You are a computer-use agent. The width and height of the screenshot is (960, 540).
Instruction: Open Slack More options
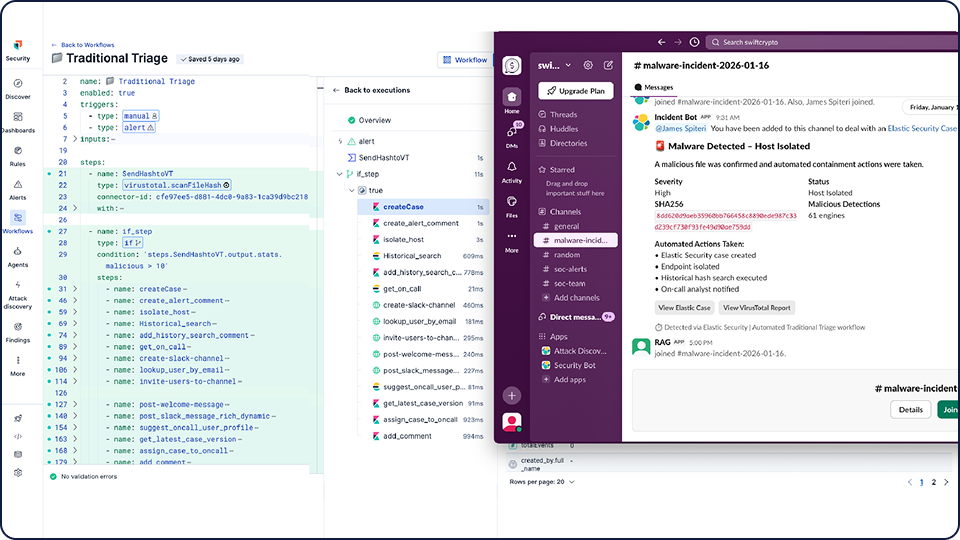512,242
